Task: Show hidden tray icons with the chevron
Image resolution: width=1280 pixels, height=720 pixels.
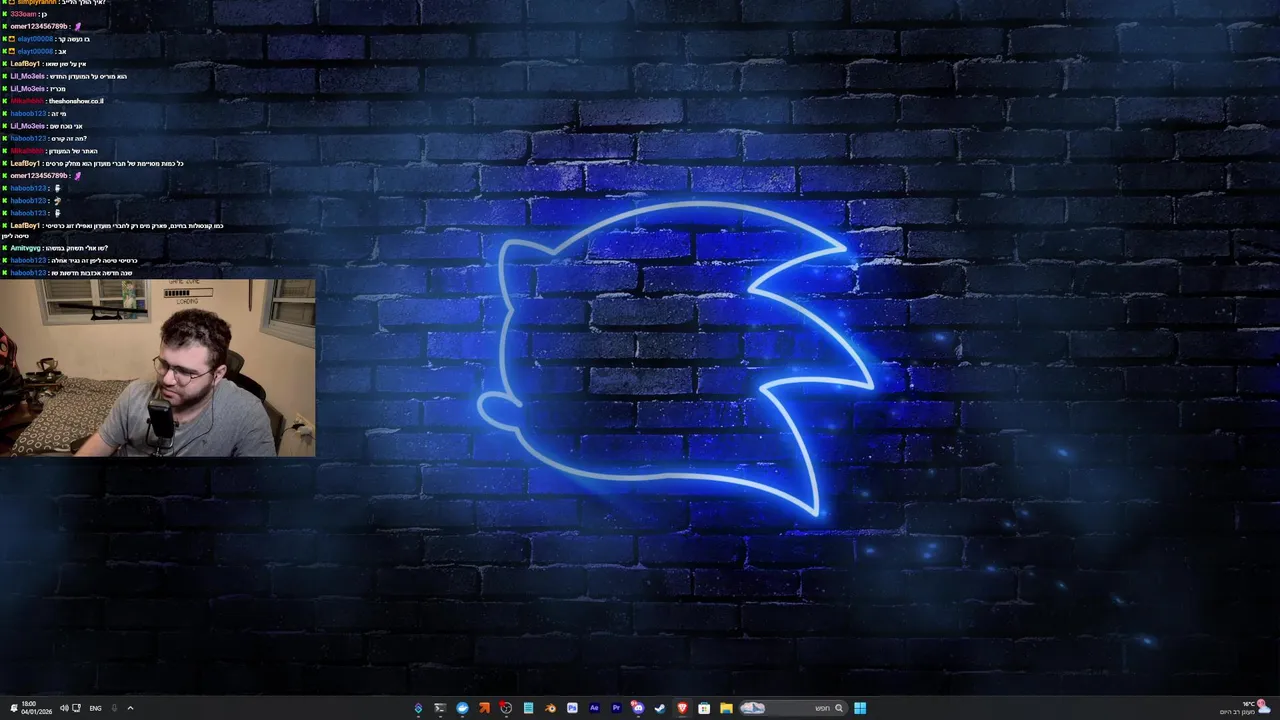Action: tap(130, 708)
